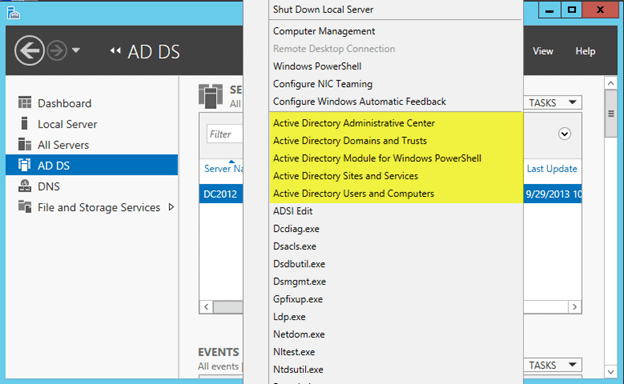Click the breadcrumb double-arrow before AD DS
Image resolution: width=624 pixels, height=384 pixels.
(115, 51)
